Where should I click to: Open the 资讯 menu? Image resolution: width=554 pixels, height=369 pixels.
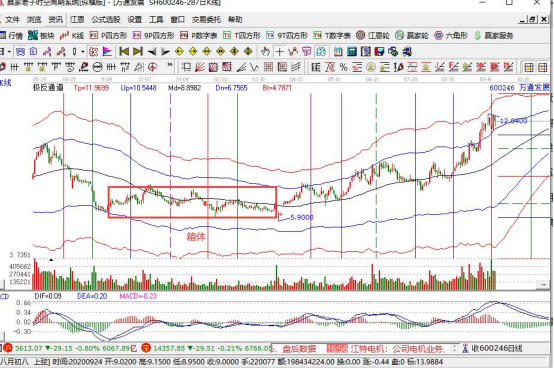pos(55,19)
